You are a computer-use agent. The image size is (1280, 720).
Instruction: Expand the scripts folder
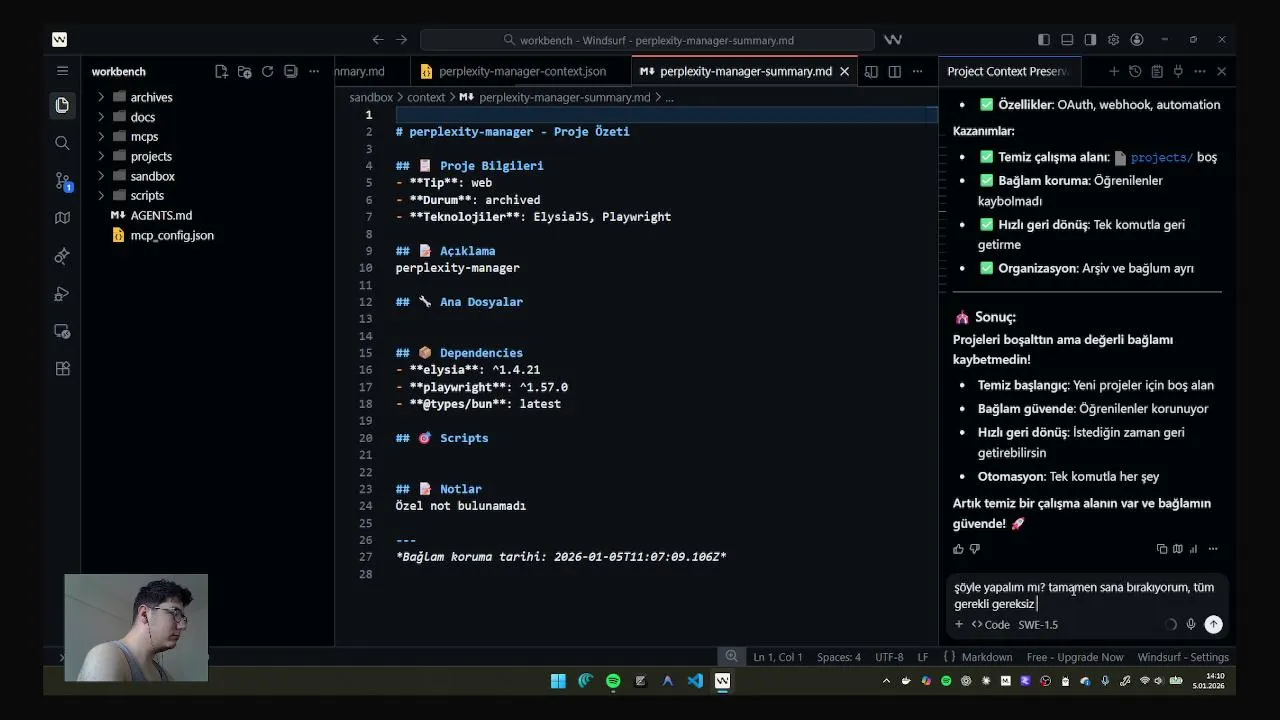coord(147,196)
